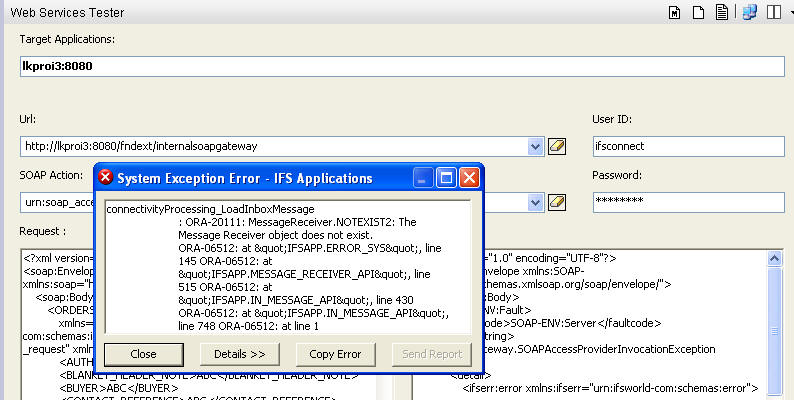Clear the SOAP Action field with eraser icon
Viewport: 794px width, 400px height.
[557, 203]
